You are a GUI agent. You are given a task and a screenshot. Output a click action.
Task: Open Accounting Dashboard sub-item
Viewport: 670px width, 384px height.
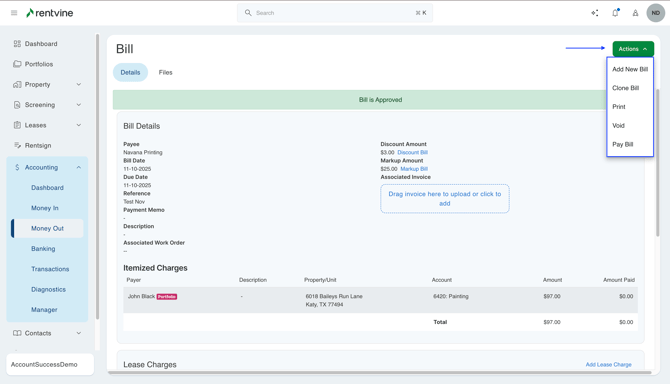click(47, 188)
